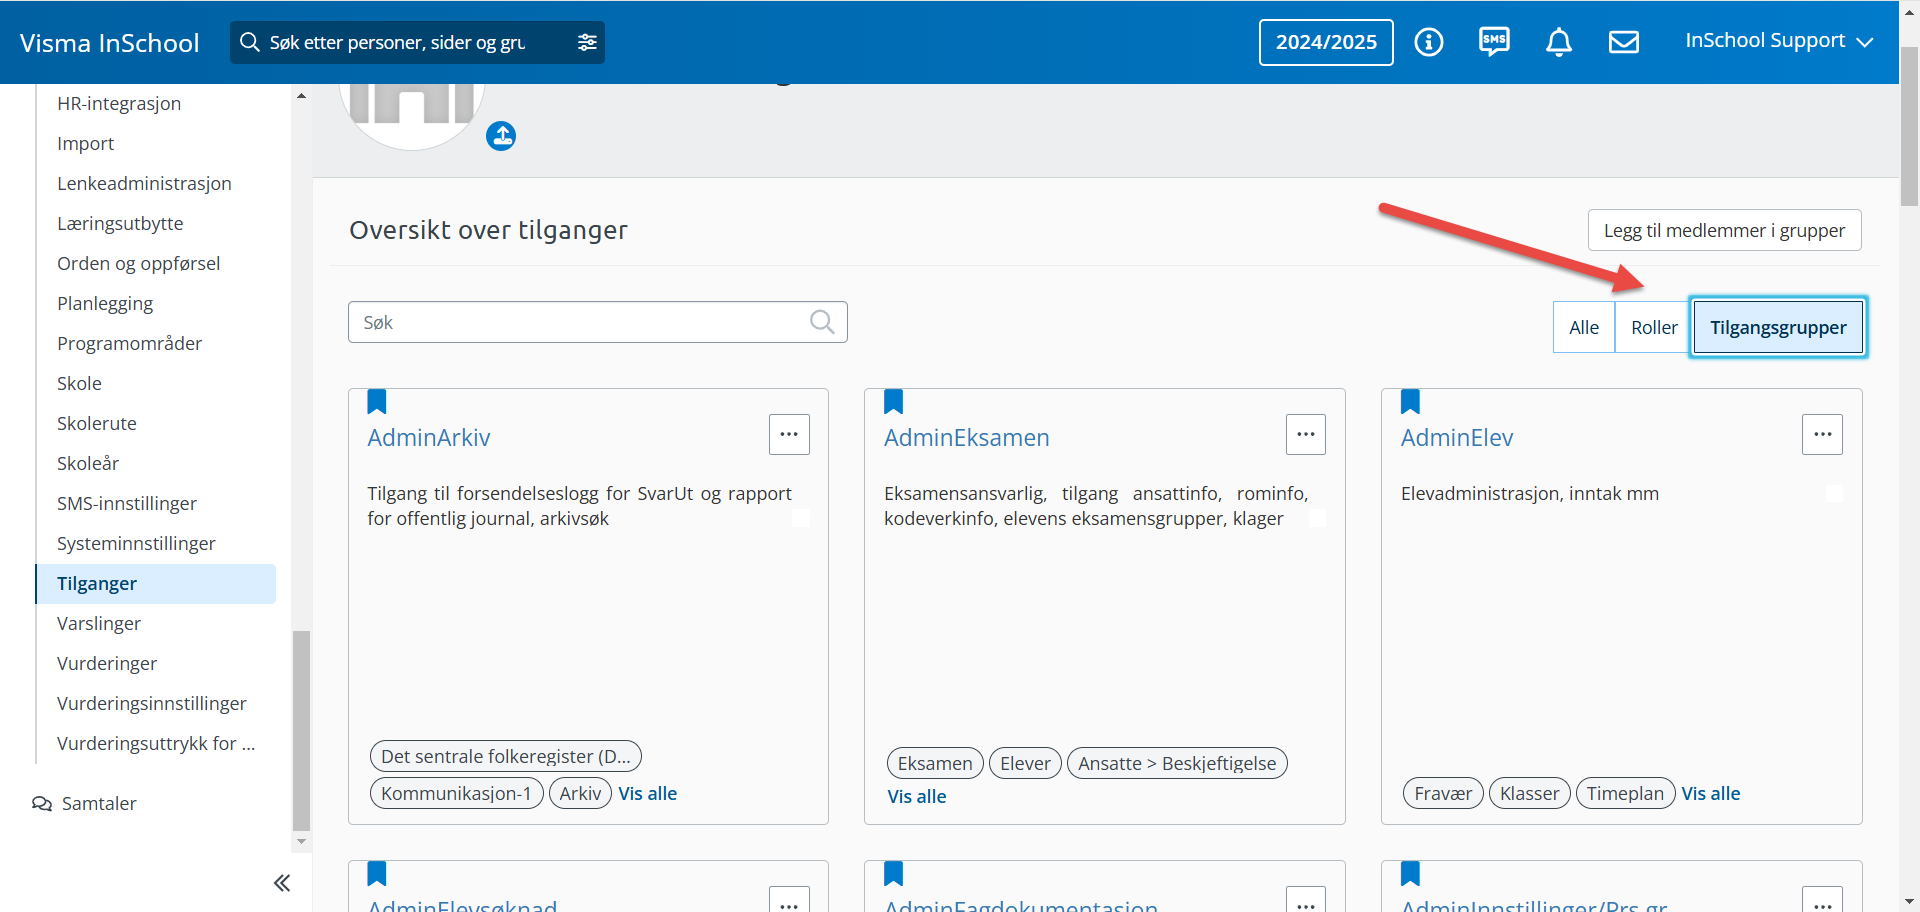Collapse sidebar with double chevron icon
Viewport: 1920px width, 912px height.
click(x=282, y=882)
